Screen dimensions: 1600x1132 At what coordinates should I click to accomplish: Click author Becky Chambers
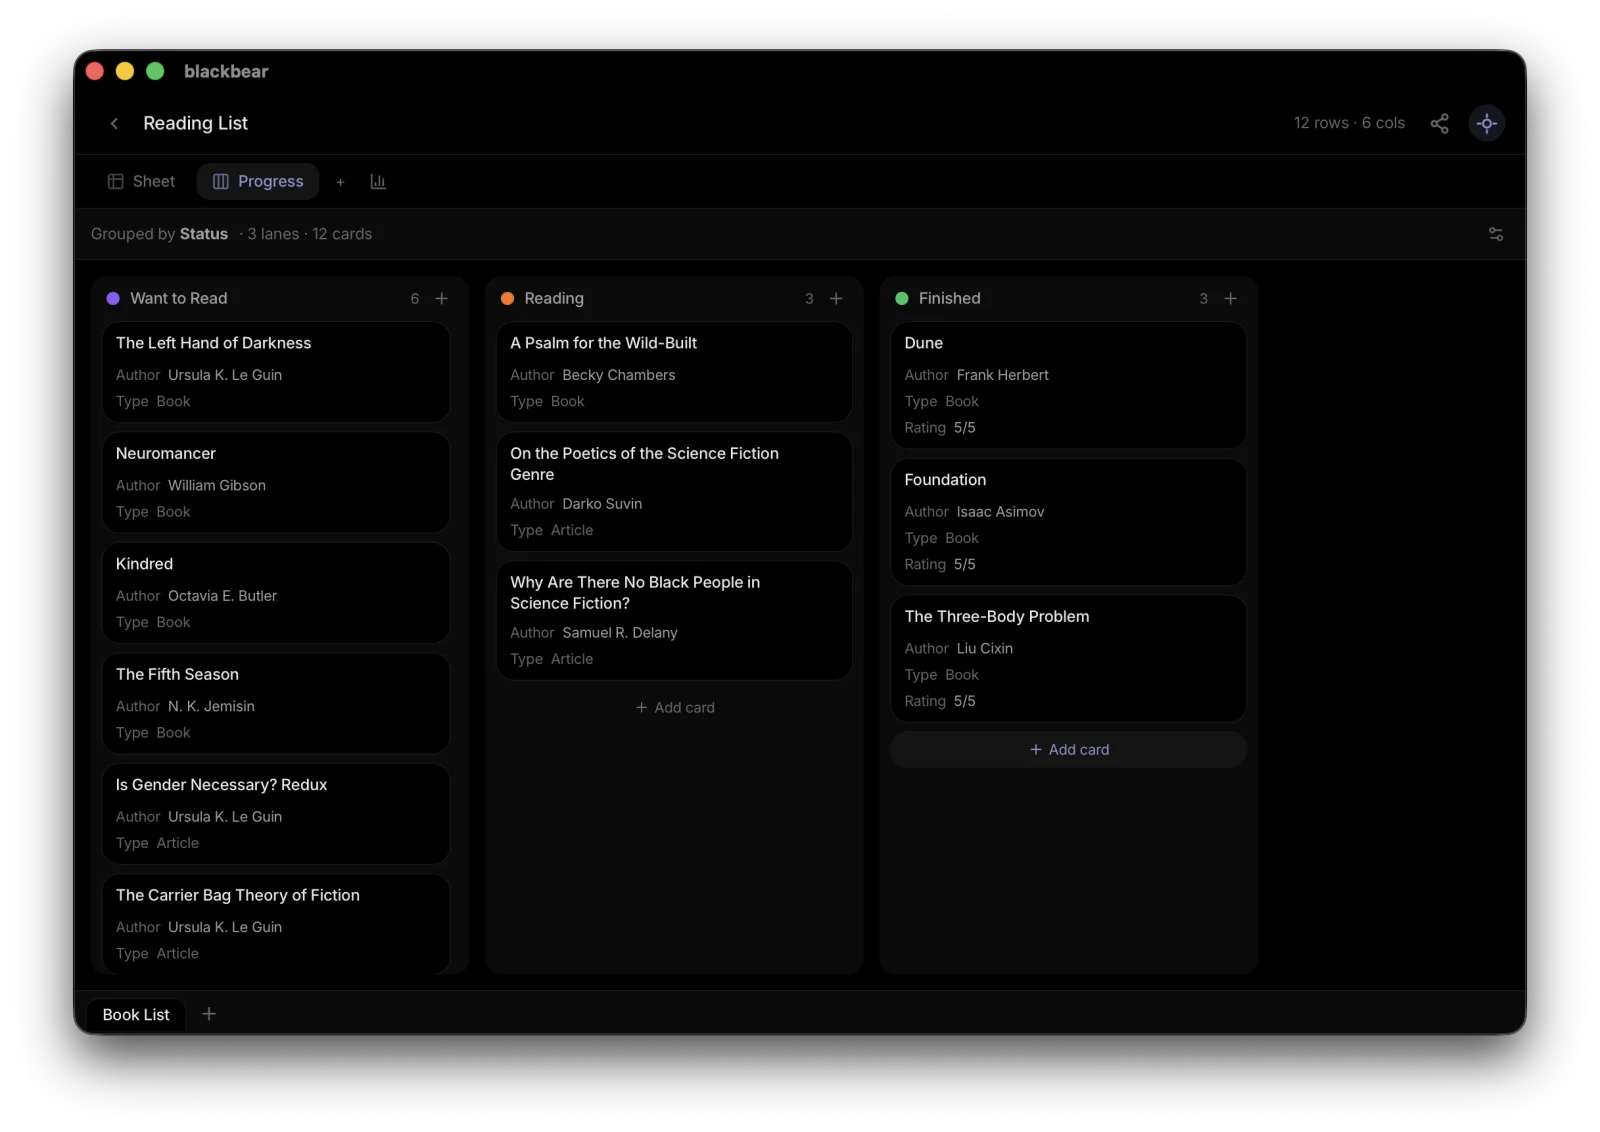(619, 375)
